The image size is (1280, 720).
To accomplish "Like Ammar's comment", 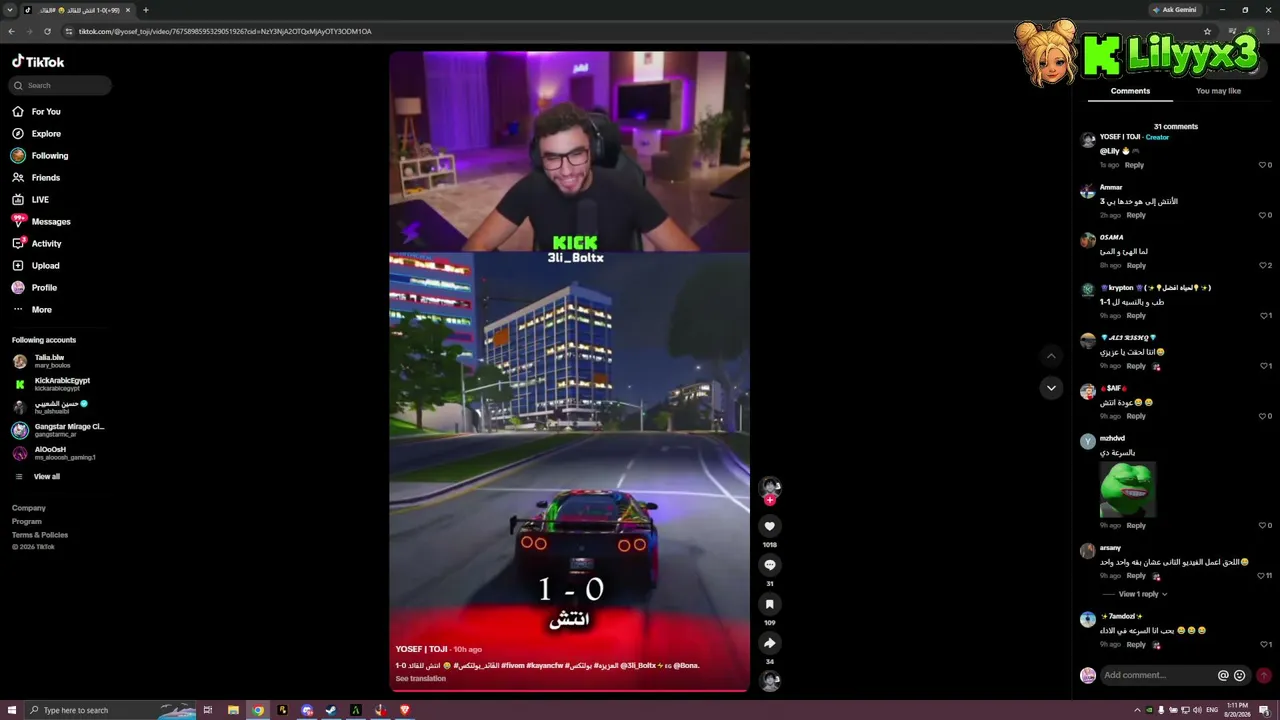I will click(x=1263, y=215).
